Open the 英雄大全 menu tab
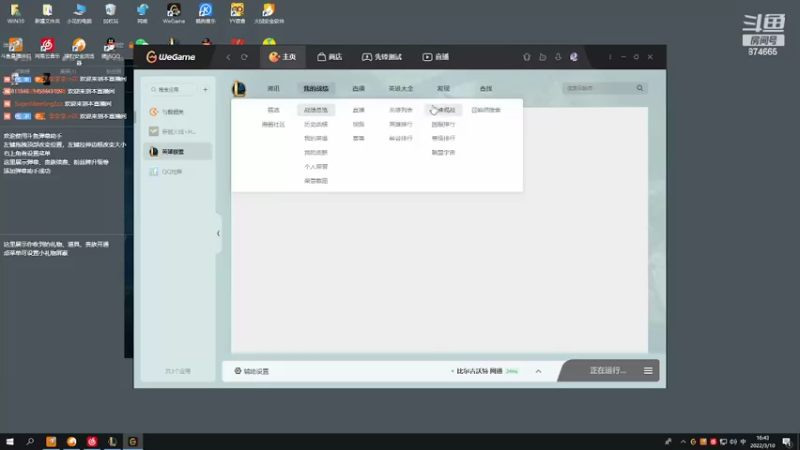The image size is (800, 450). 401,88
